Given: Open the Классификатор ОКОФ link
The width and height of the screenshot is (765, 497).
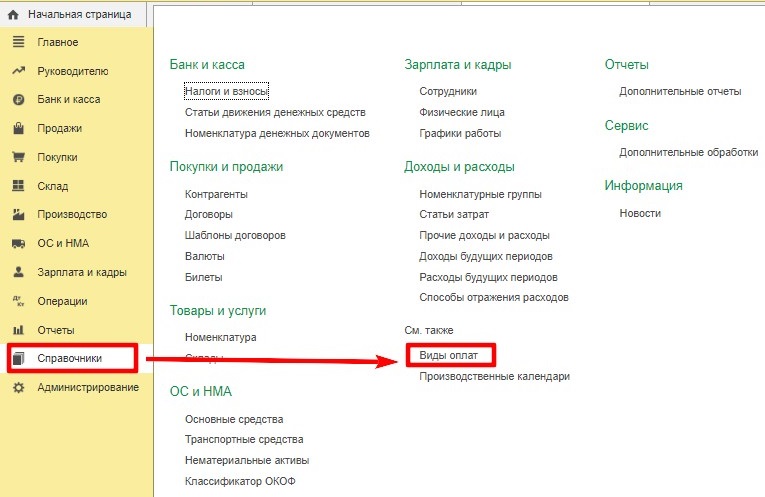Looking at the screenshot, I should tap(240, 481).
